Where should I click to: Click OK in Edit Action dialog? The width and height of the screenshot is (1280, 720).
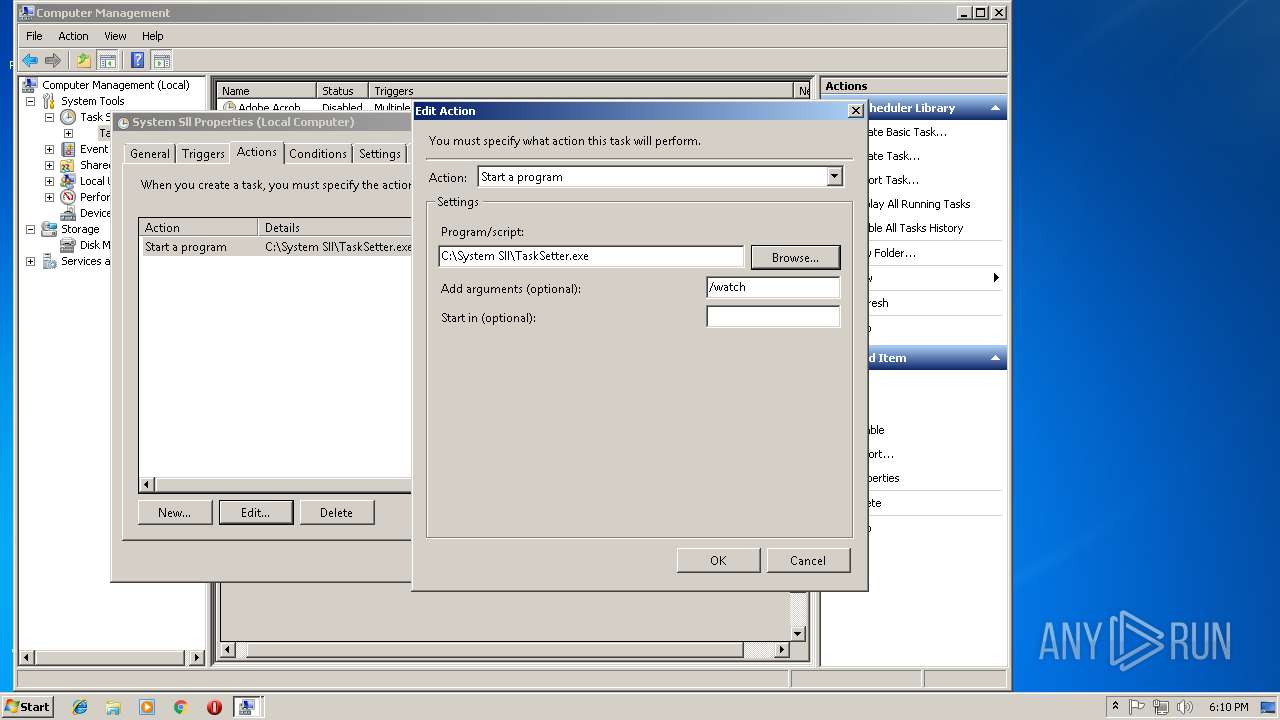tap(718, 560)
